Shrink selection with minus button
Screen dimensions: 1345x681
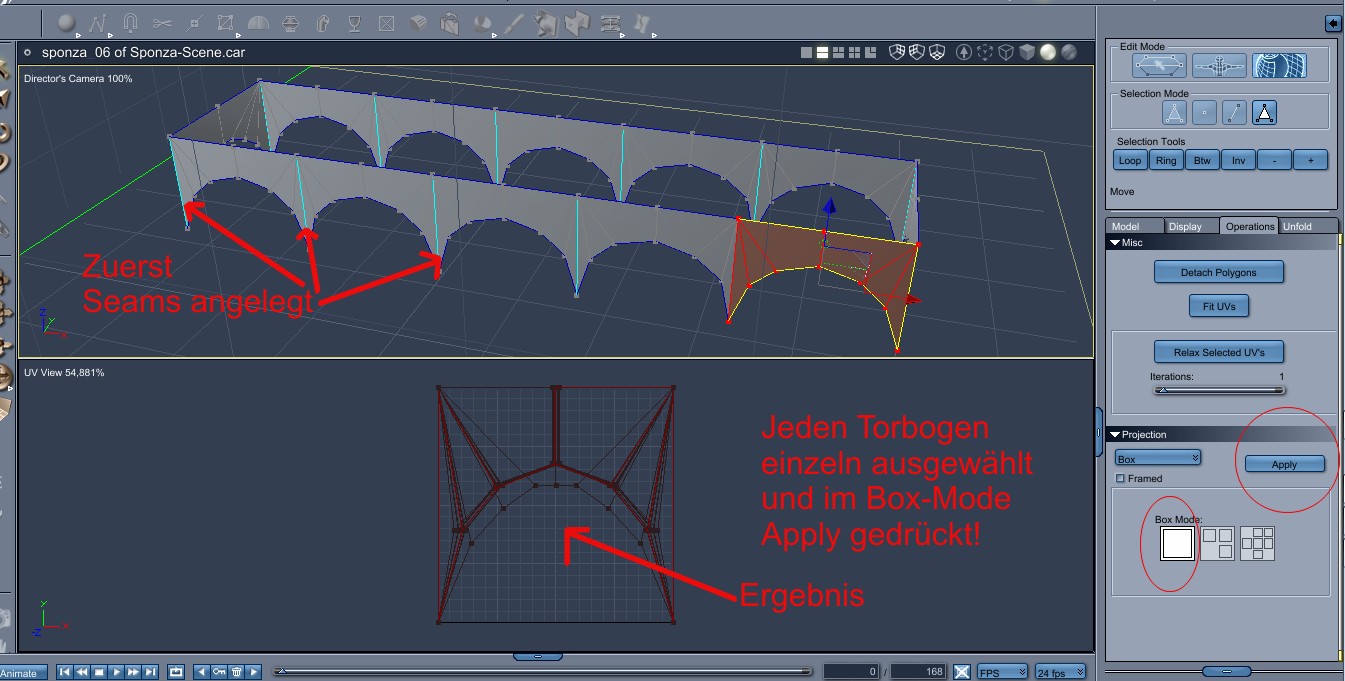(x=1274, y=160)
